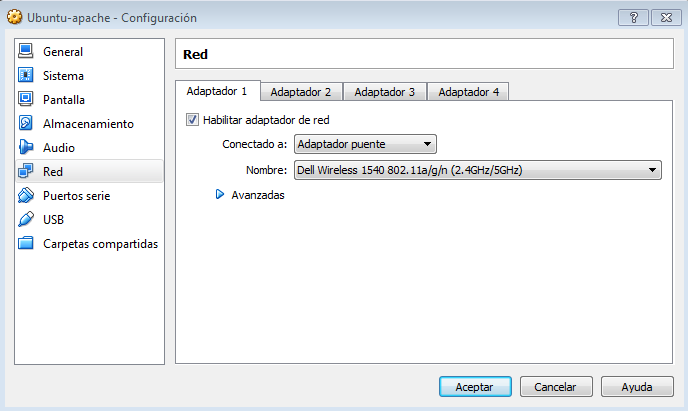Open the Conectado a dropdown

point(365,145)
